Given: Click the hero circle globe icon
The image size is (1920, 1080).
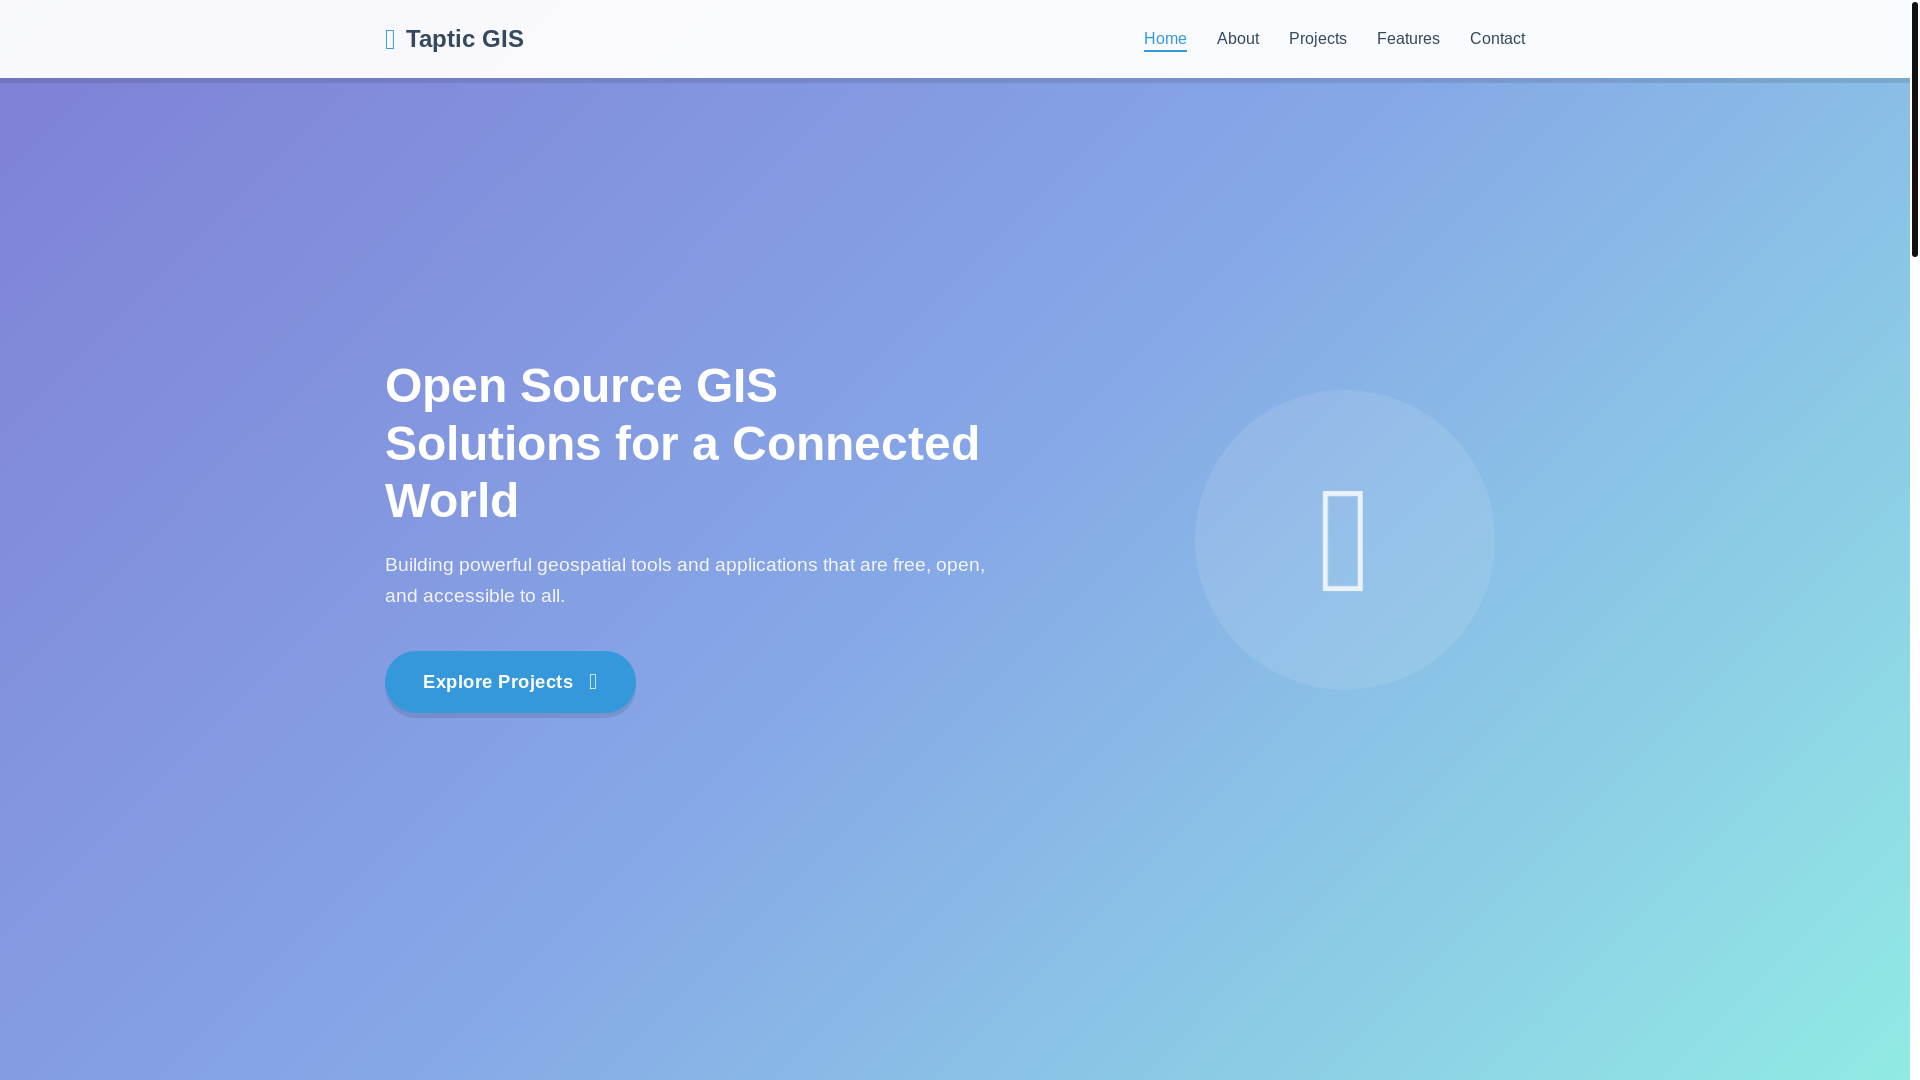Looking at the screenshot, I should (1344, 540).
